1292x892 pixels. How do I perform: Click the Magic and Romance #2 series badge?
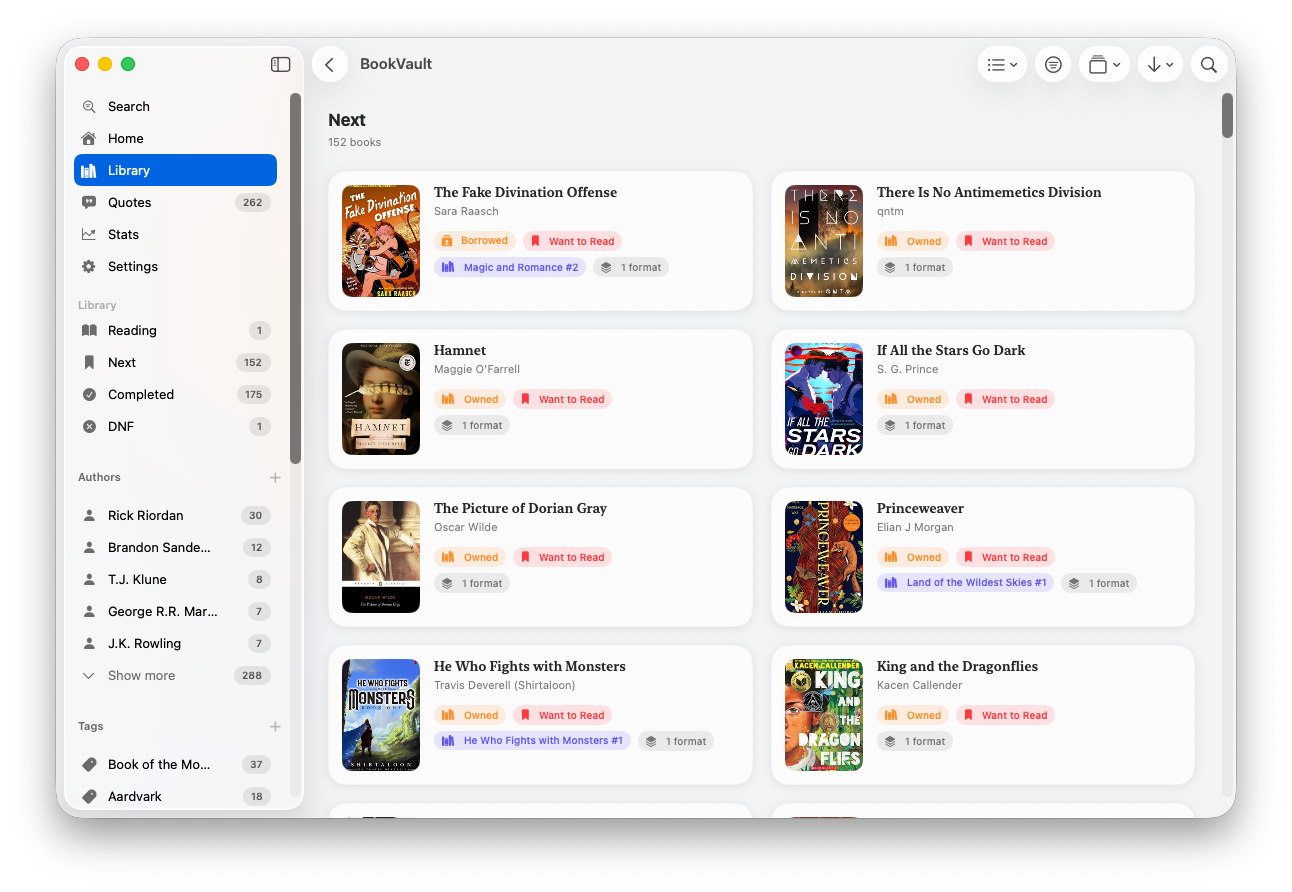tap(510, 267)
